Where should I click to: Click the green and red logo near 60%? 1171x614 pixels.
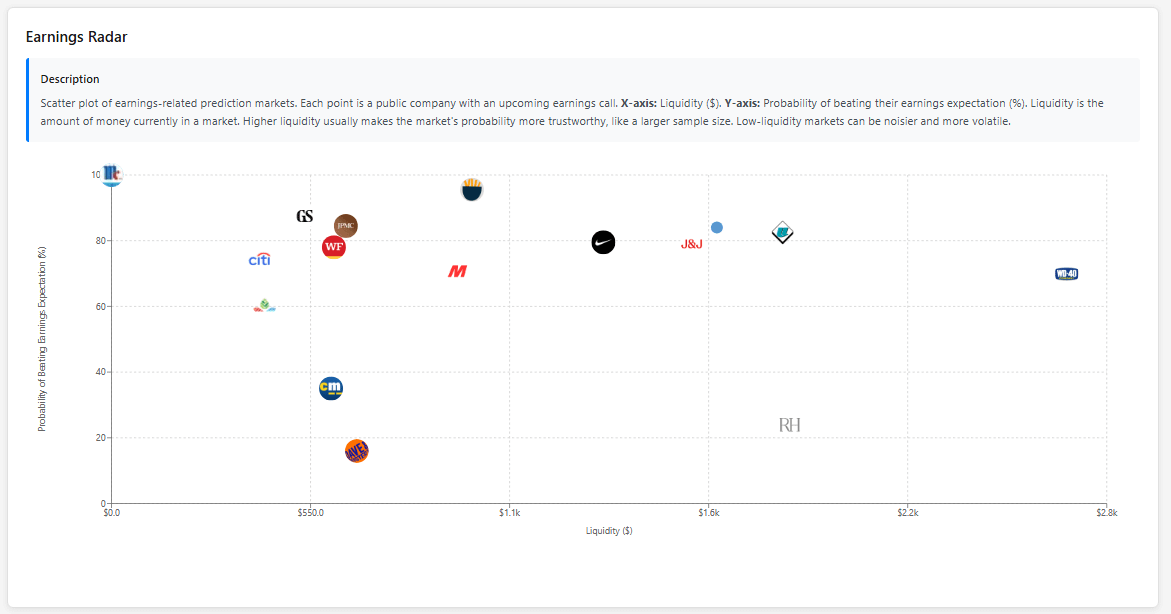pyautogui.click(x=264, y=306)
